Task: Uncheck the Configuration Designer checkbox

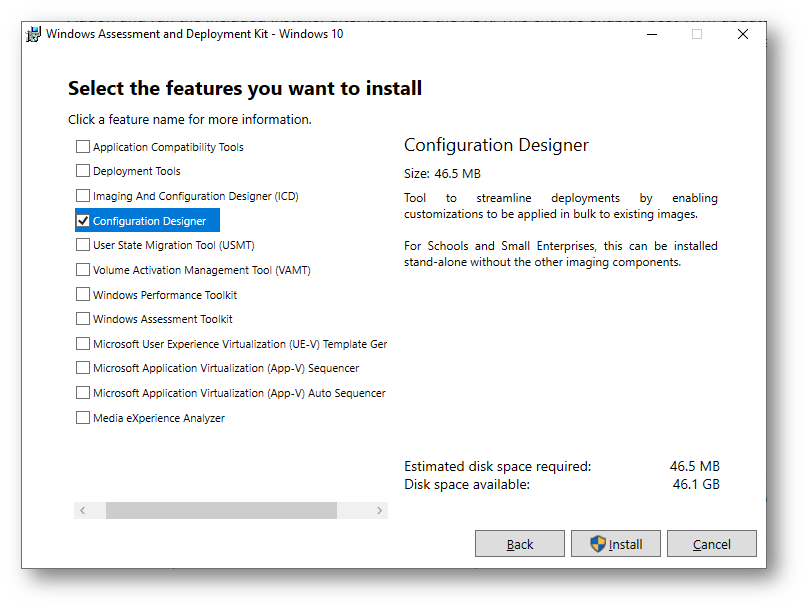Action: click(83, 220)
